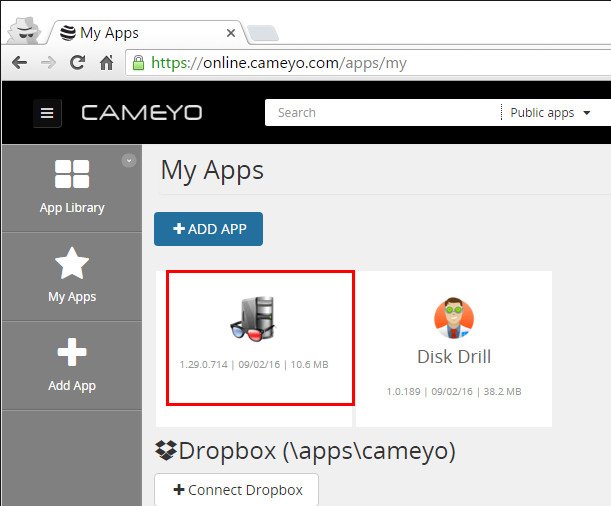611x506 pixels.
Task: Go to browser home page icon
Action: click(106, 63)
